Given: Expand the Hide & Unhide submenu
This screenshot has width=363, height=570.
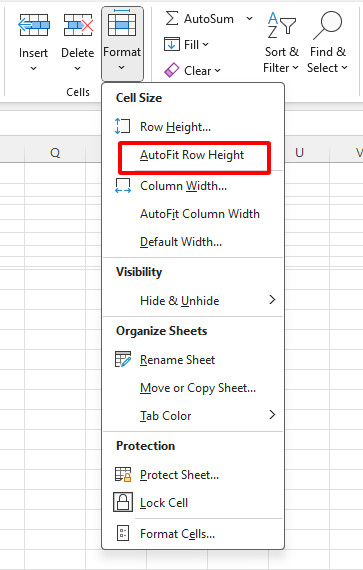Looking at the screenshot, I should (193, 301).
